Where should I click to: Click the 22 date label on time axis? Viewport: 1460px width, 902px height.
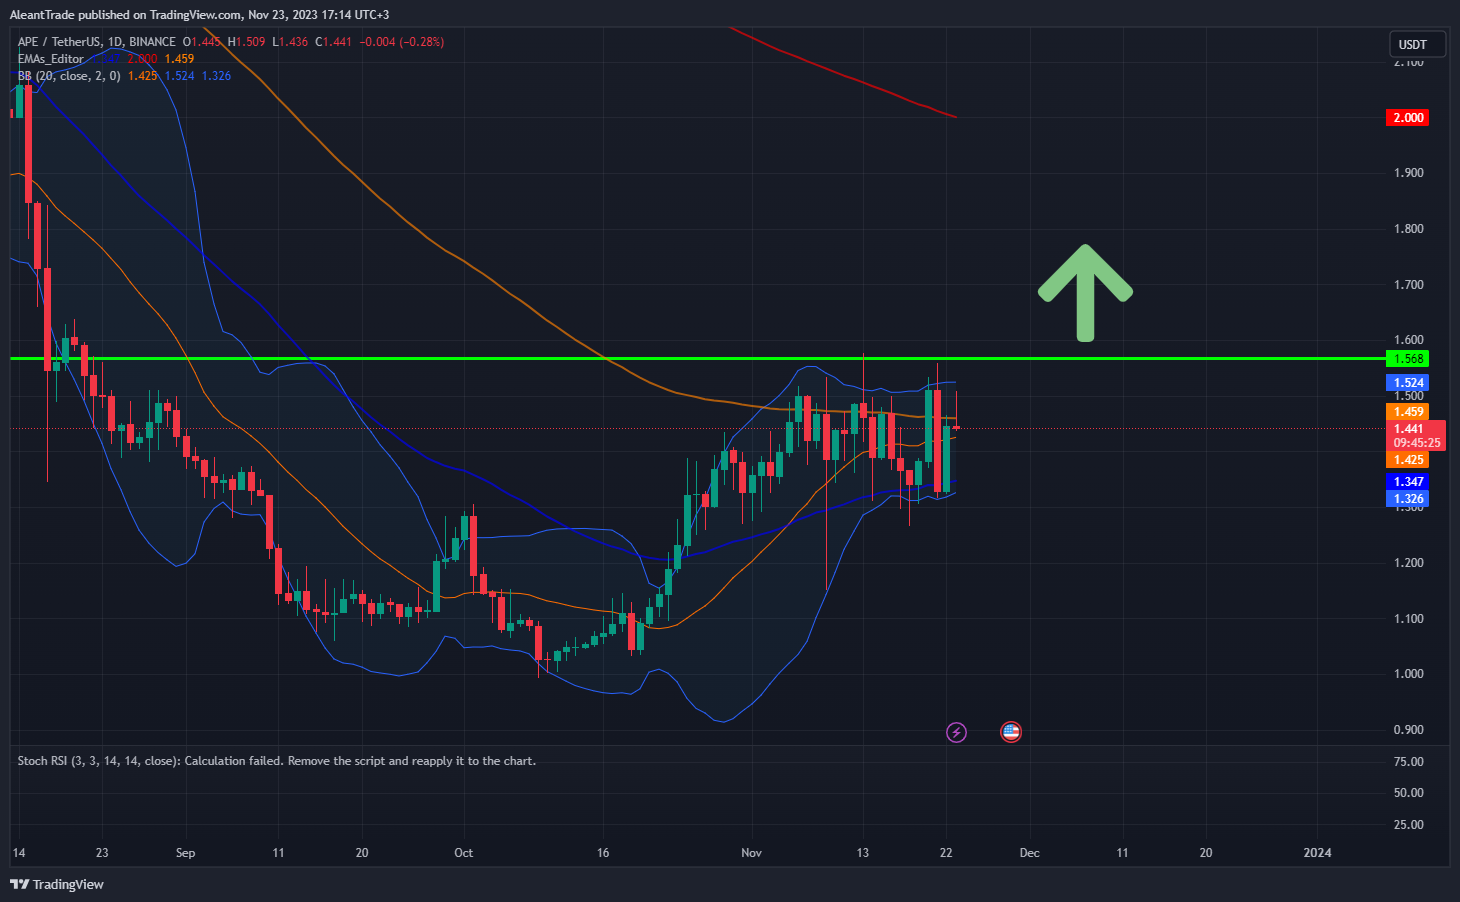(x=946, y=853)
